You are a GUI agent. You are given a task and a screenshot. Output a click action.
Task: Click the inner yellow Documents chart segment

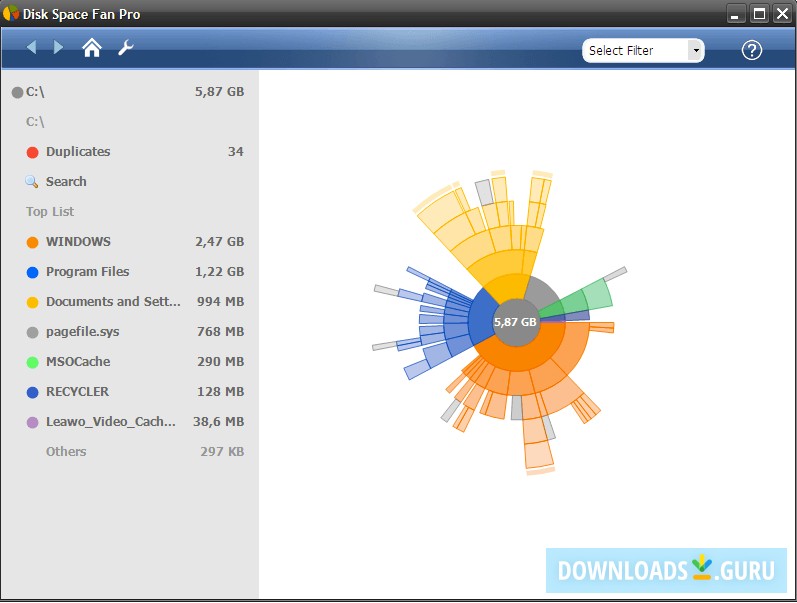508,287
